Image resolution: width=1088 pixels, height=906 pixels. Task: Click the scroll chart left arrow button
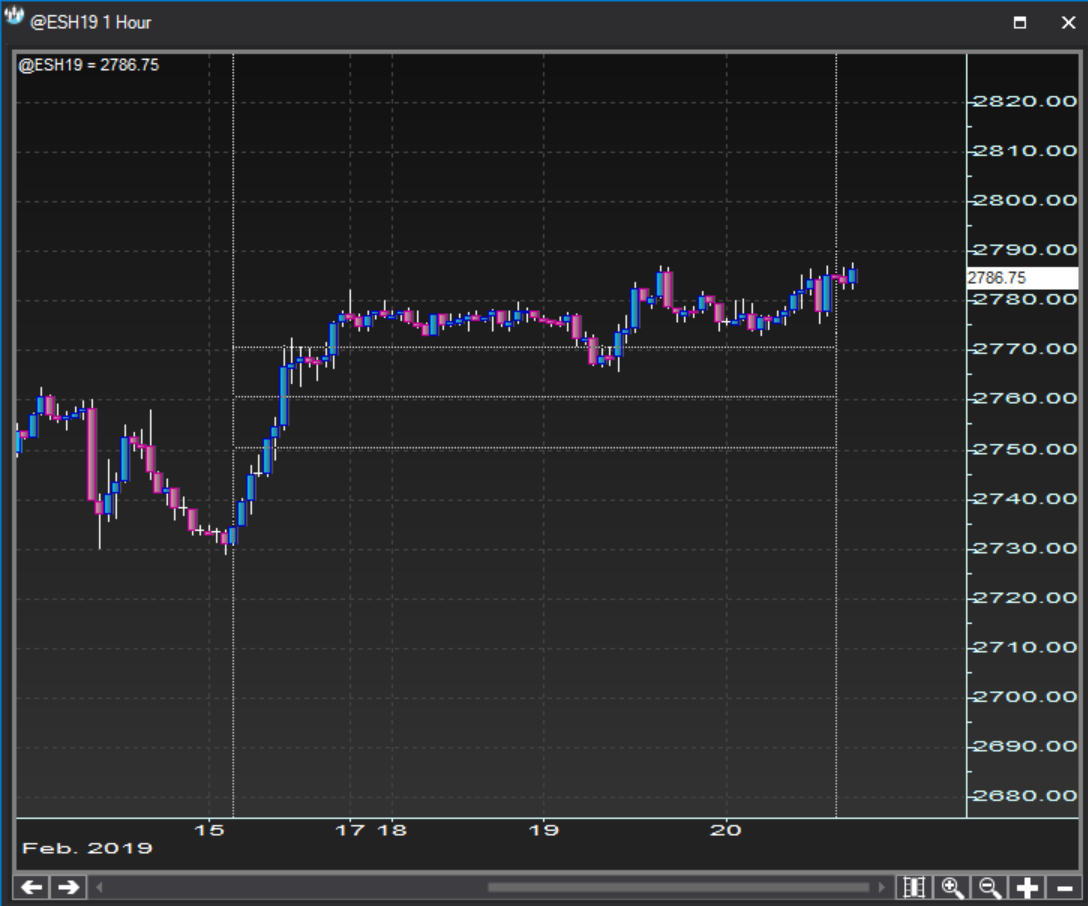pyautogui.click(x=32, y=887)
